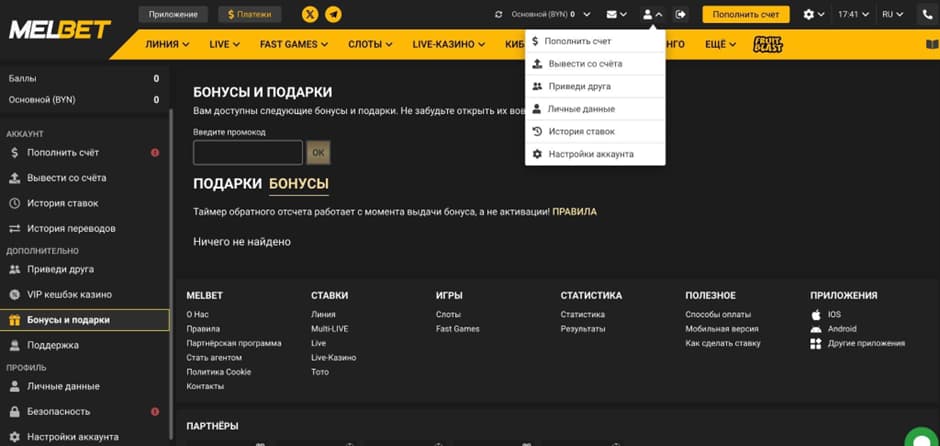
Task: Open Мобильная версия footer link
Action: (x=722, y=329)
